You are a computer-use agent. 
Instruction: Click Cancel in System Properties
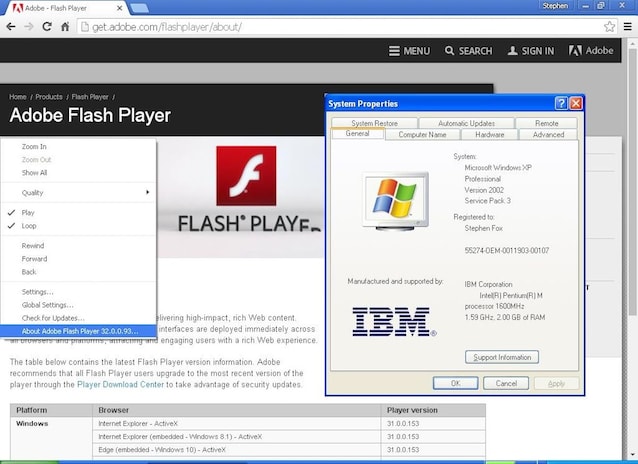(506, 383)
